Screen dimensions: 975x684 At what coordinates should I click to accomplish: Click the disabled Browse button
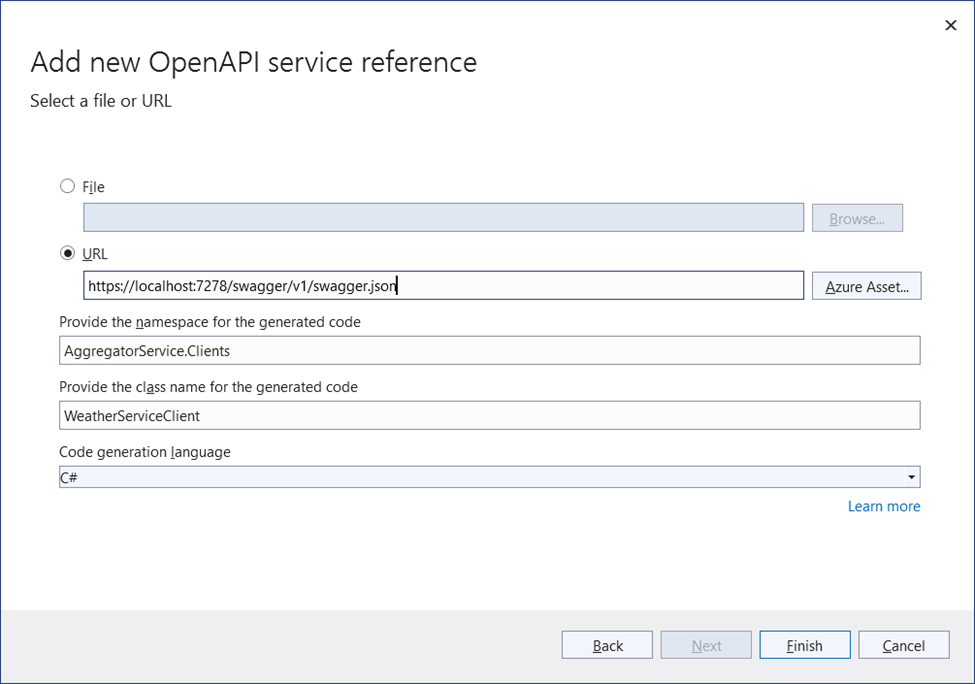click(x=857, y=217)
